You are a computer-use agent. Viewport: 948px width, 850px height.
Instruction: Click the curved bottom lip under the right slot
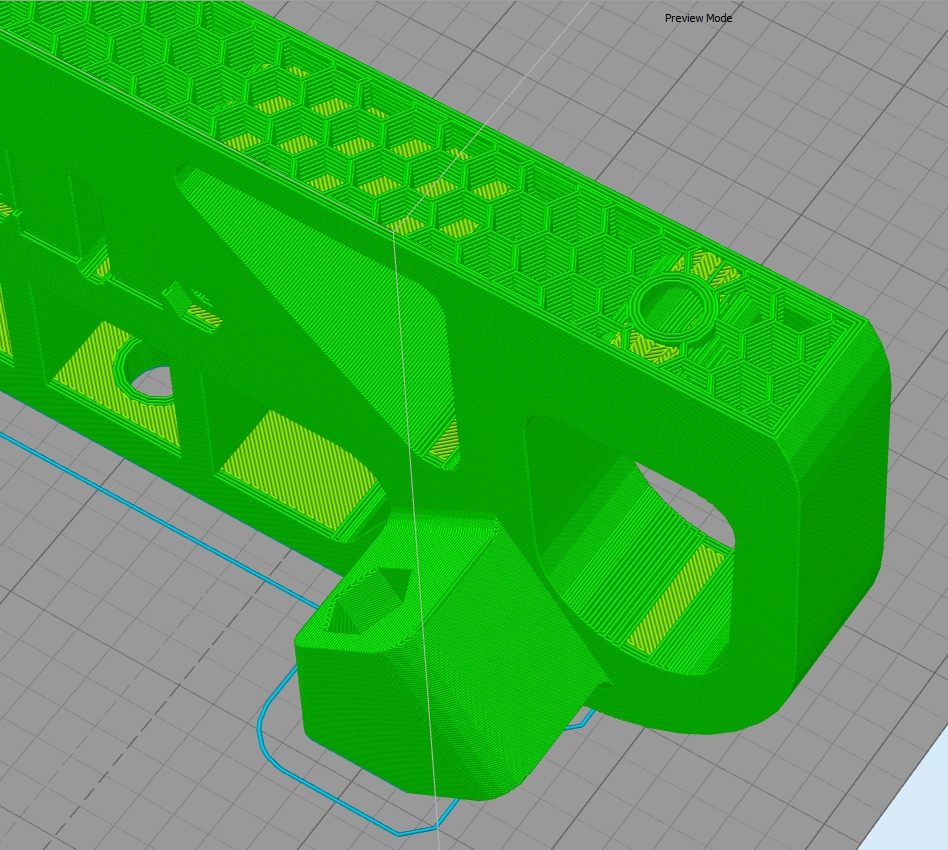[700, 700]
